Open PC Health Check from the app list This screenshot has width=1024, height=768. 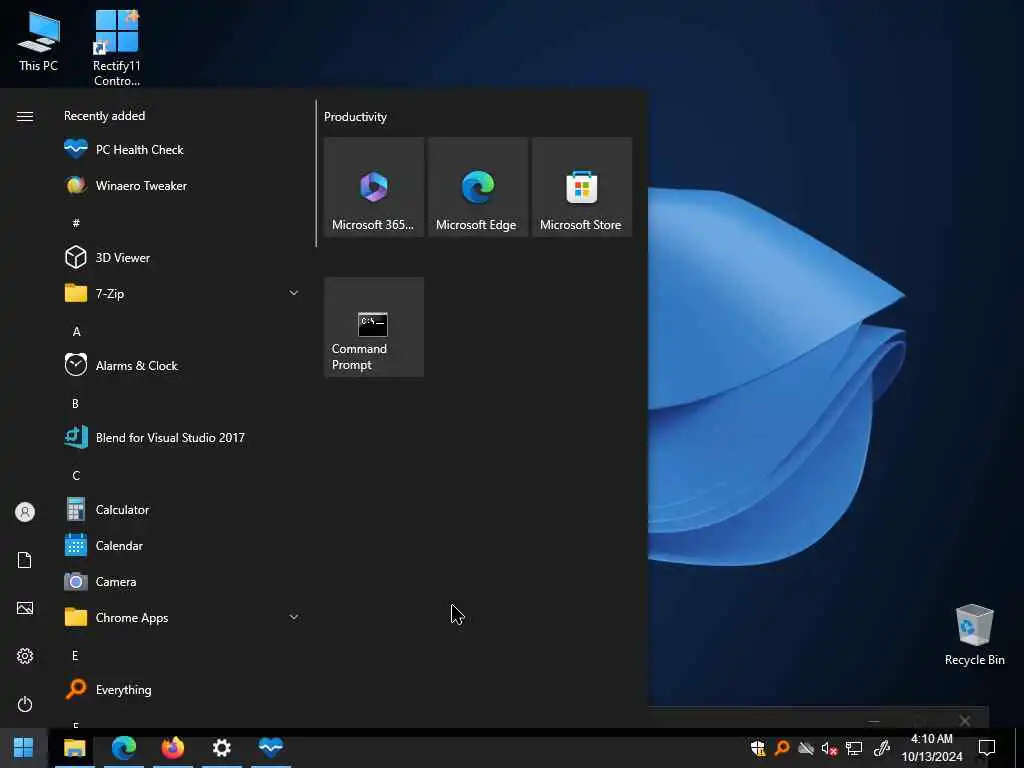click(181, 150)
